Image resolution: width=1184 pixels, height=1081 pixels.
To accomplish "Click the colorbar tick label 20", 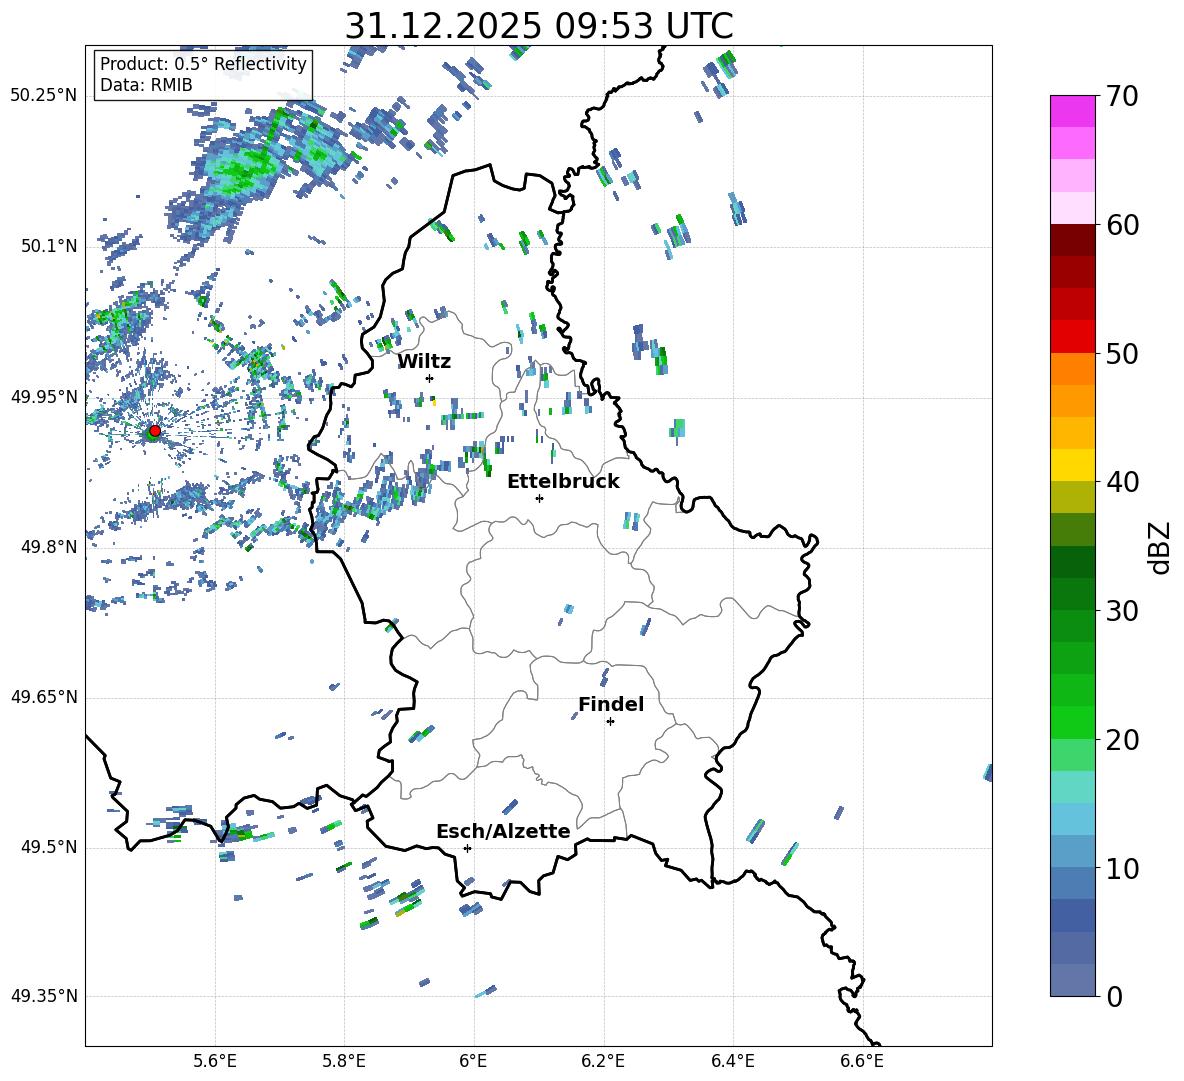I will pos(1122,739).
